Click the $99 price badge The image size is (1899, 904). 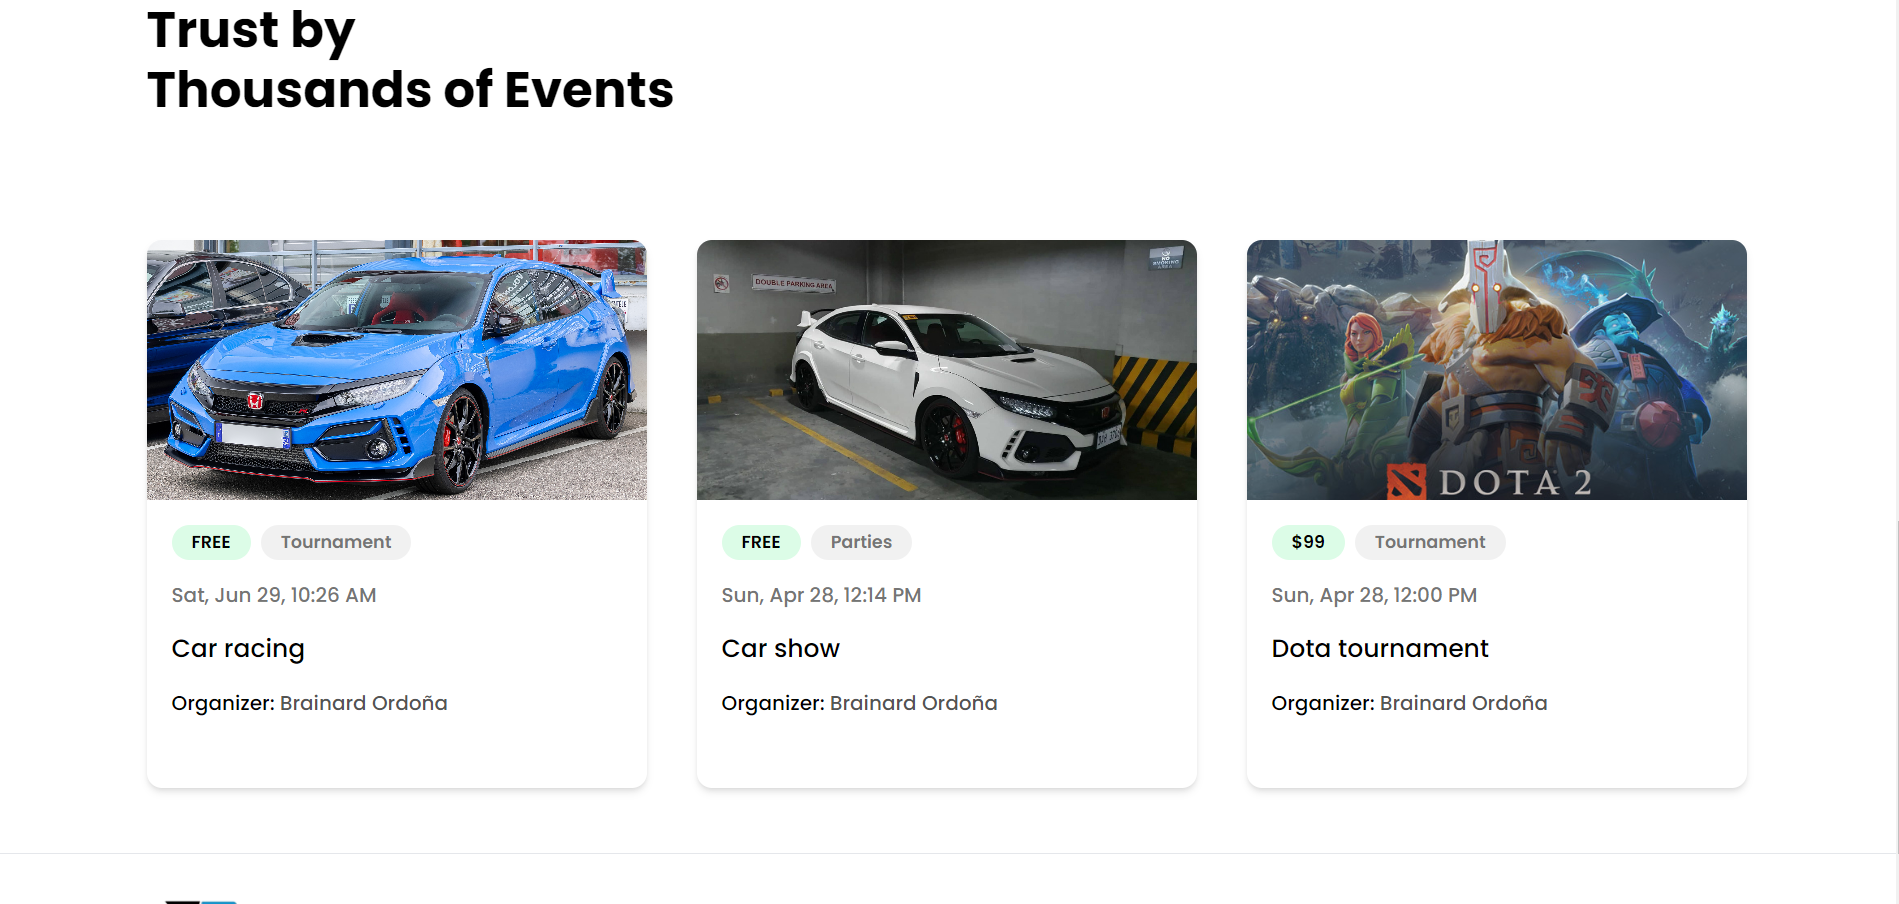click(x=1308, y=542)
